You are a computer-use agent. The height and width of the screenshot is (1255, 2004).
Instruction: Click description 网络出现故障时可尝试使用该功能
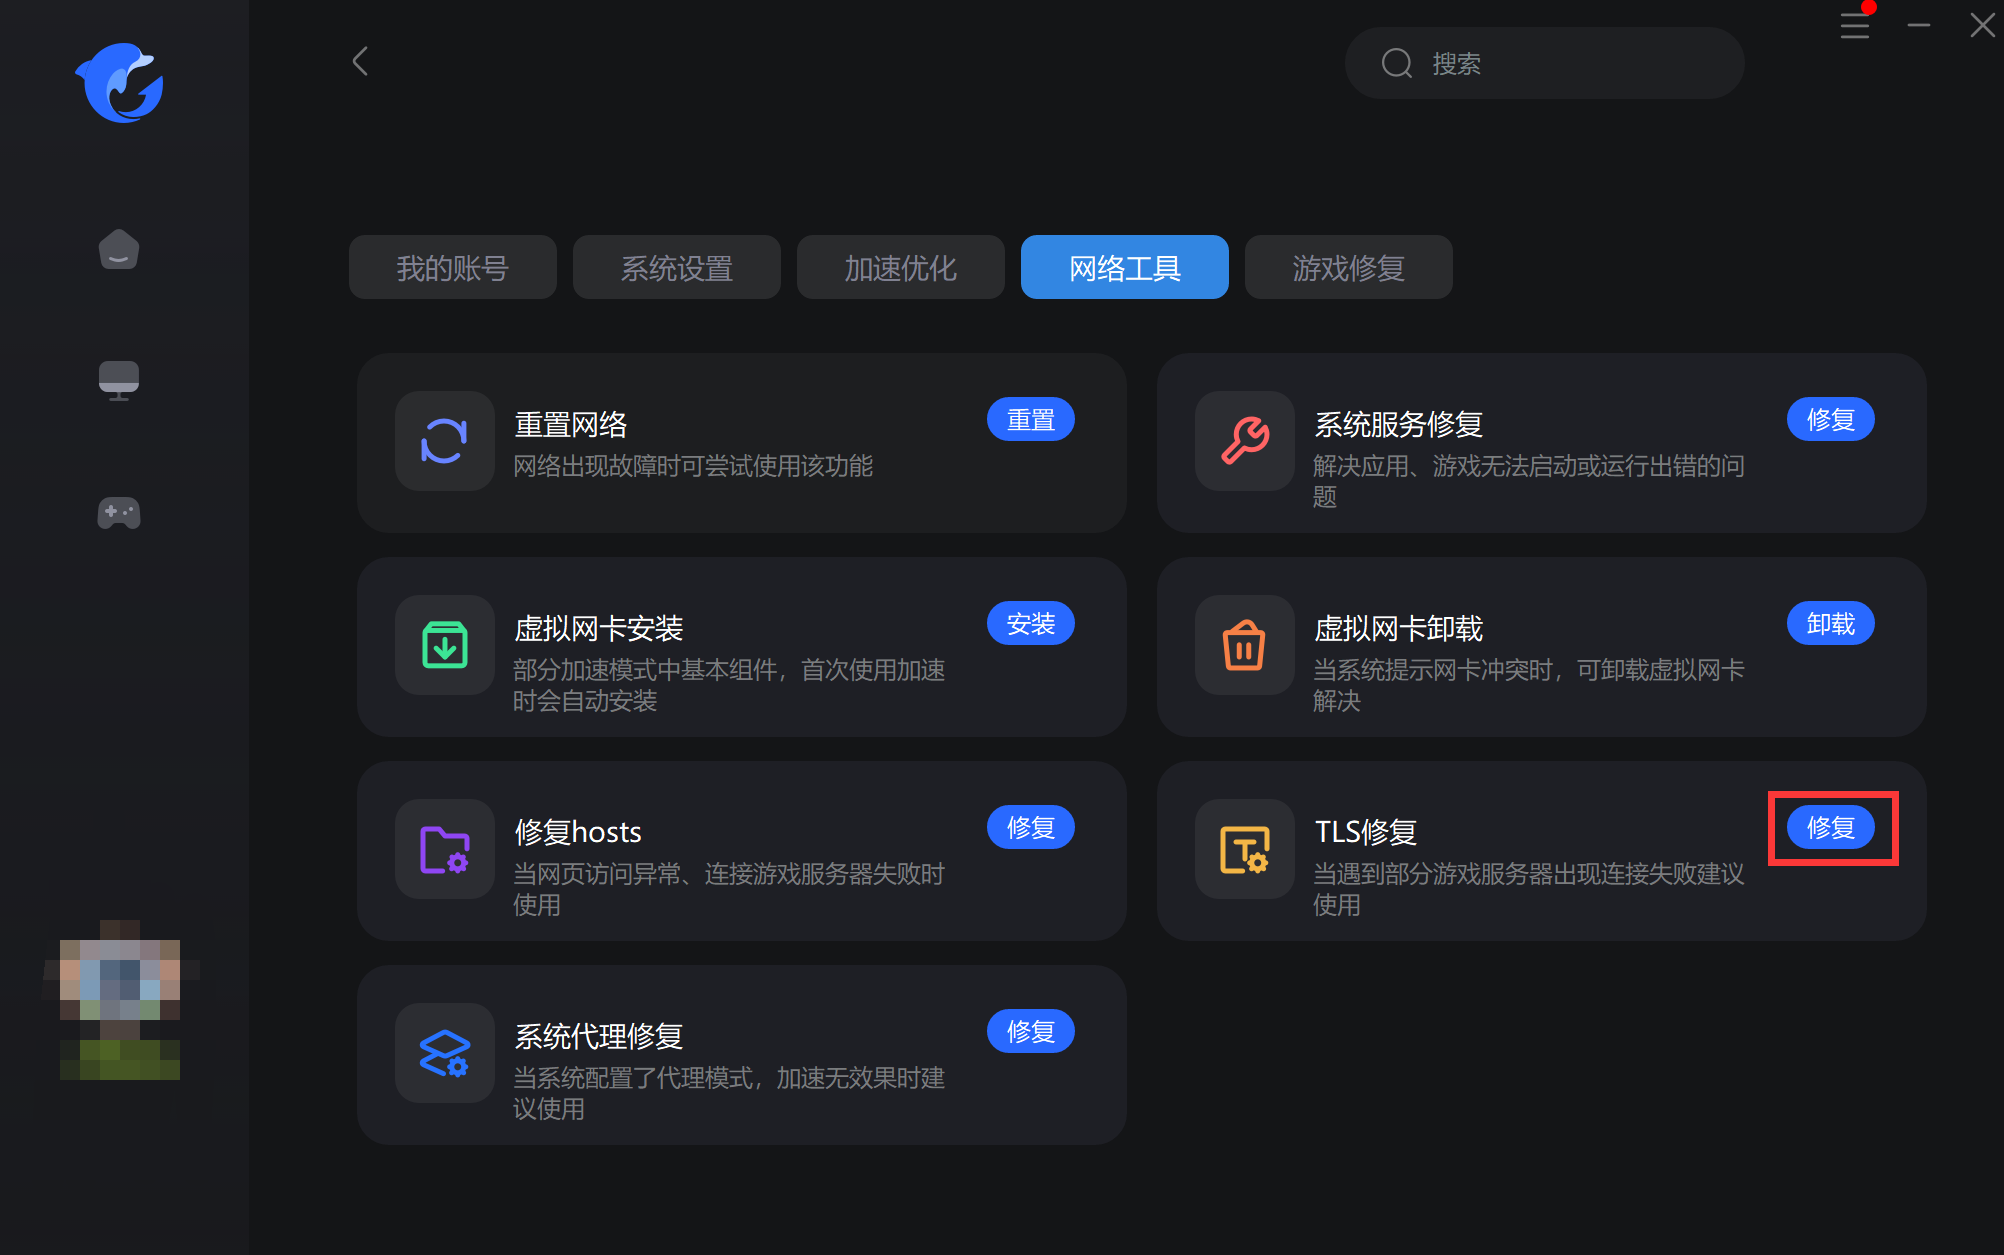pyautogui.click(x=693, y=466)
